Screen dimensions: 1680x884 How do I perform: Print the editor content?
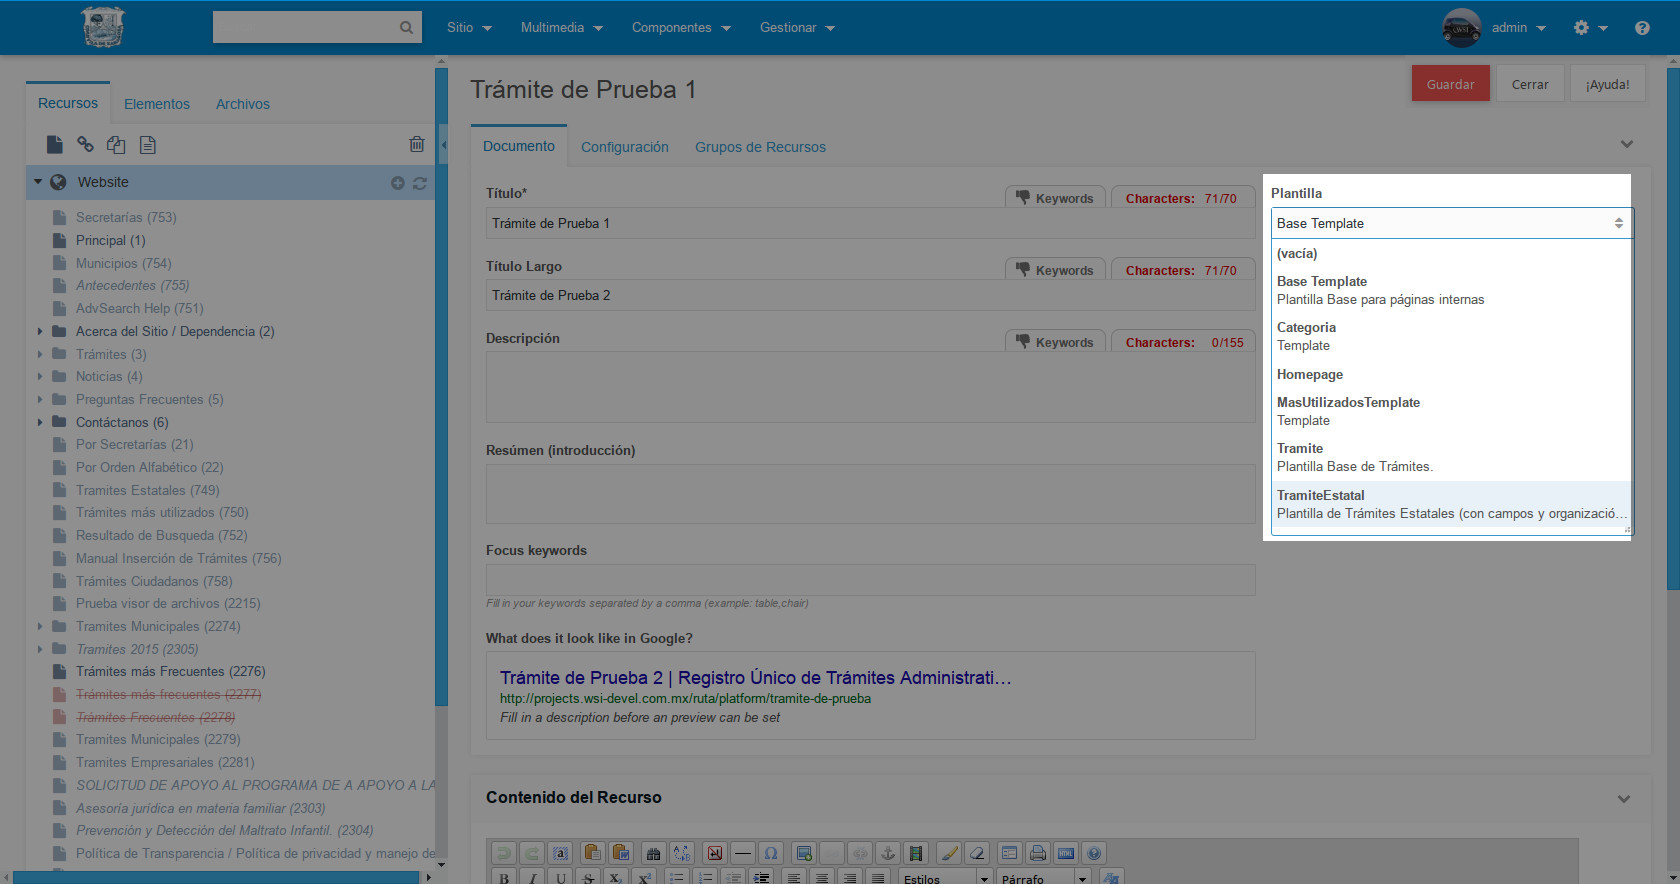(x=1038, y=853)
